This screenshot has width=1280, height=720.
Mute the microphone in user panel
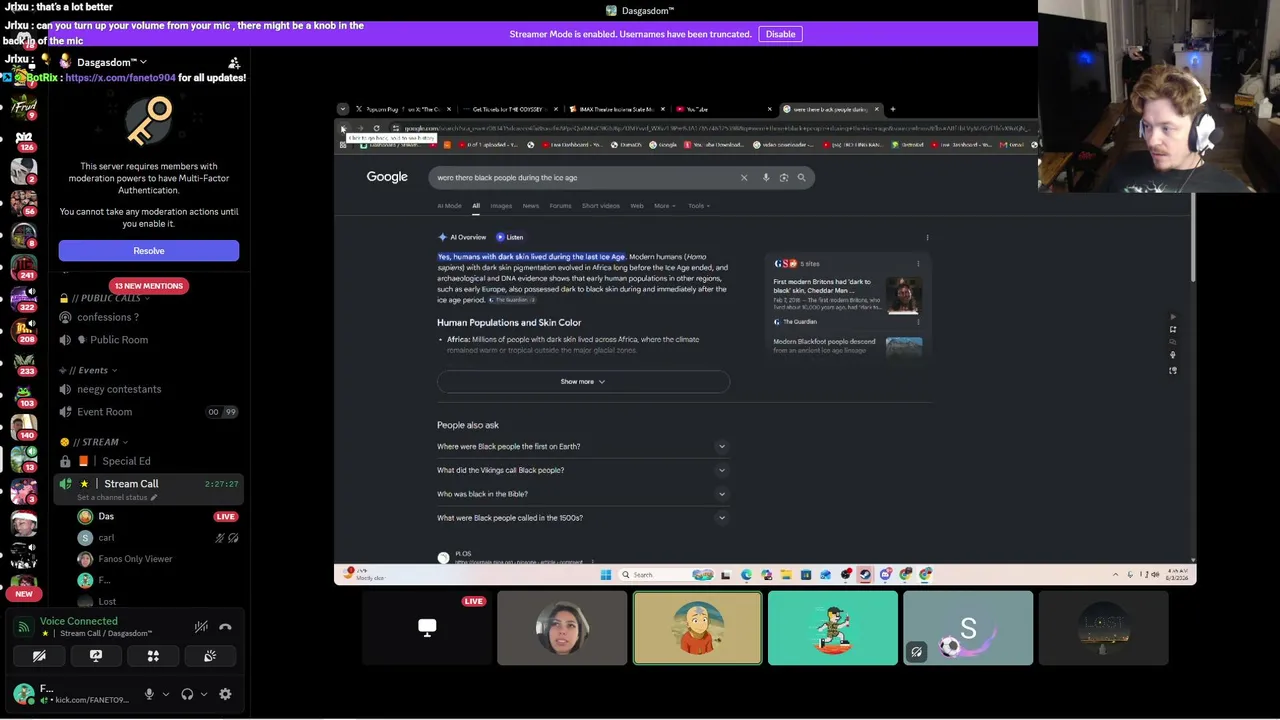149,694
